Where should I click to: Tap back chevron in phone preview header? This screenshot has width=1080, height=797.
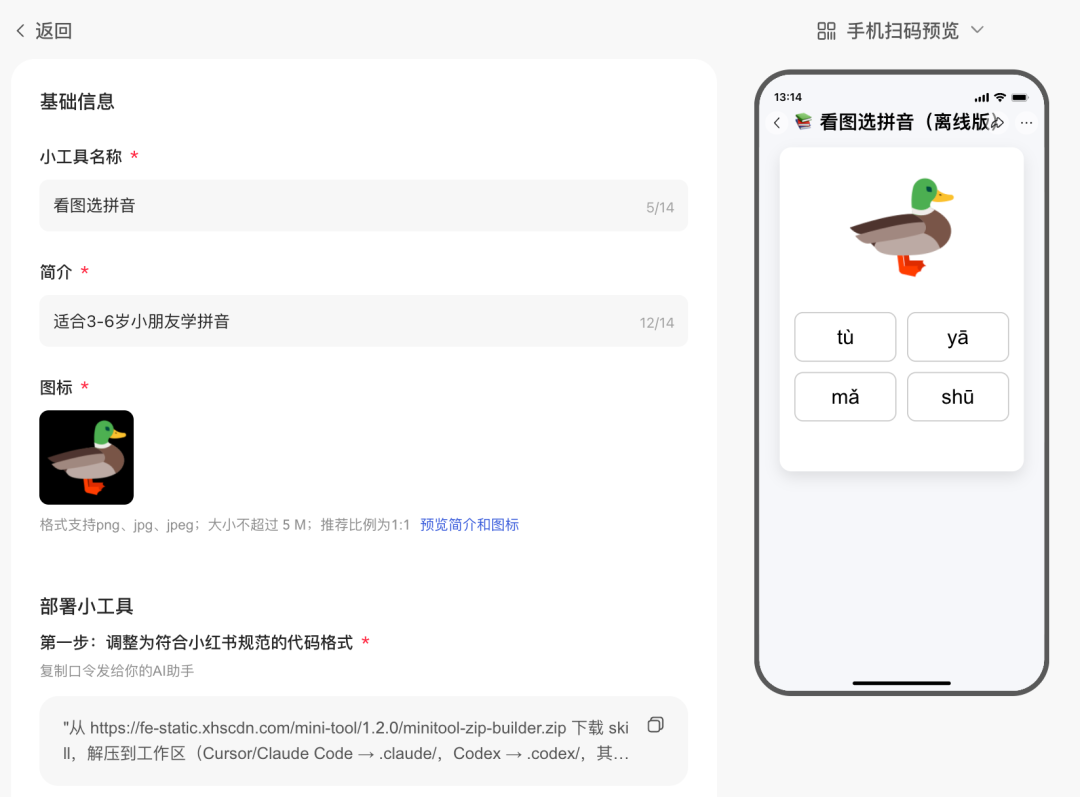click(x=777, y=123)
